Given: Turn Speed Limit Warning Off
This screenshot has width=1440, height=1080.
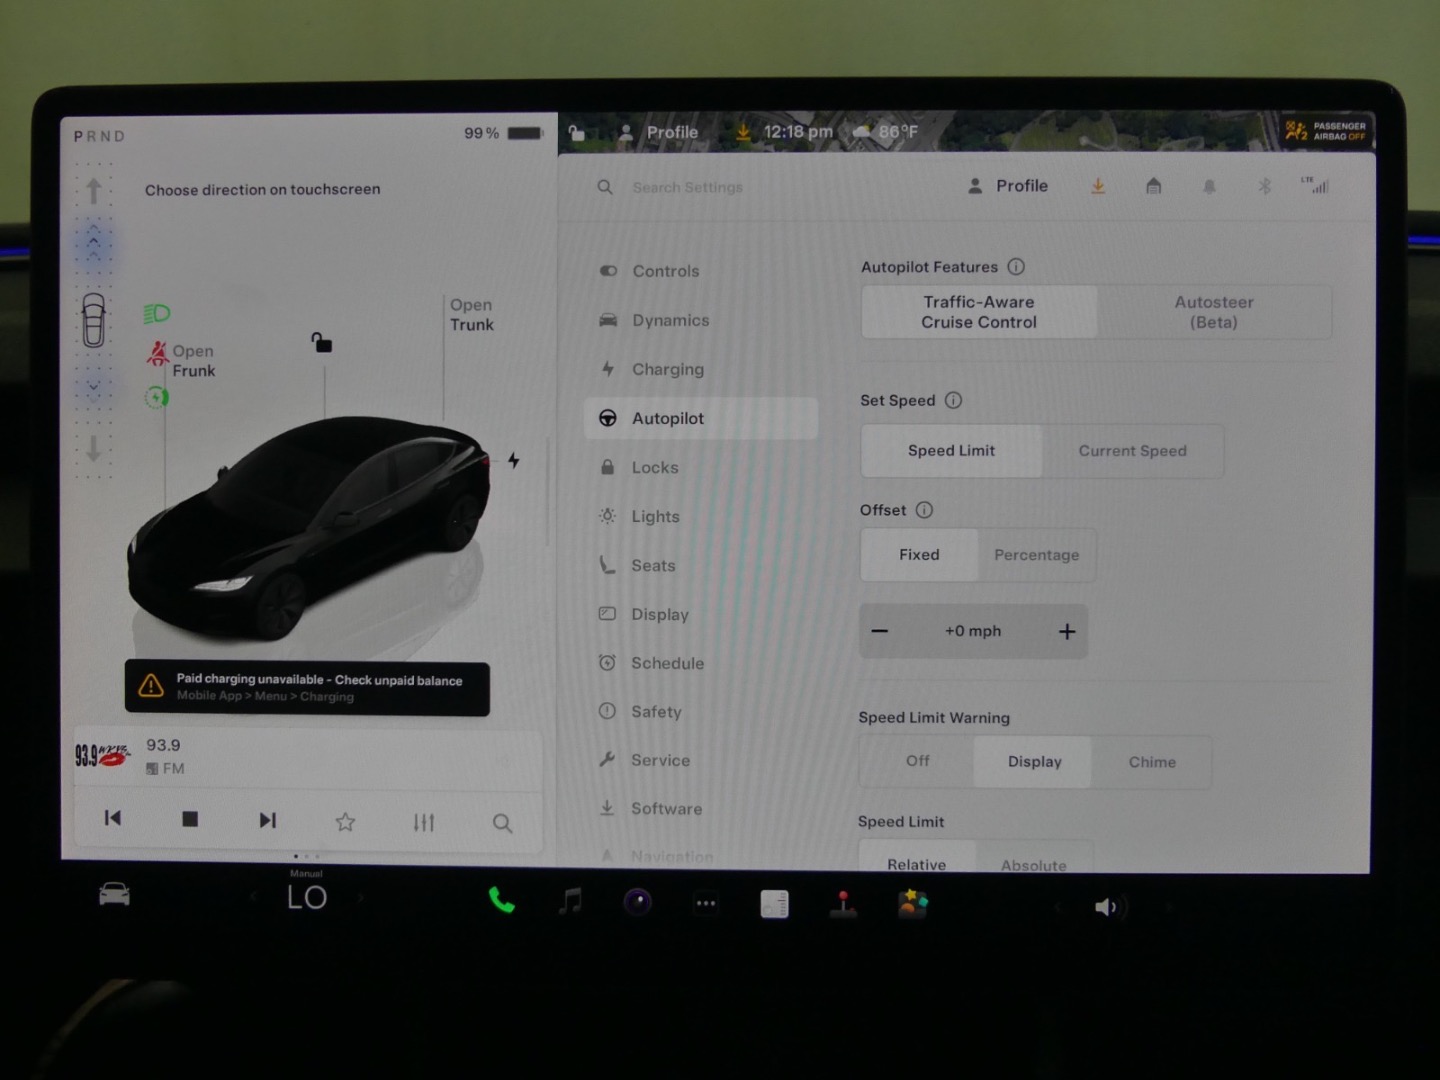Looking at the screenshot, I should (917, 761).
